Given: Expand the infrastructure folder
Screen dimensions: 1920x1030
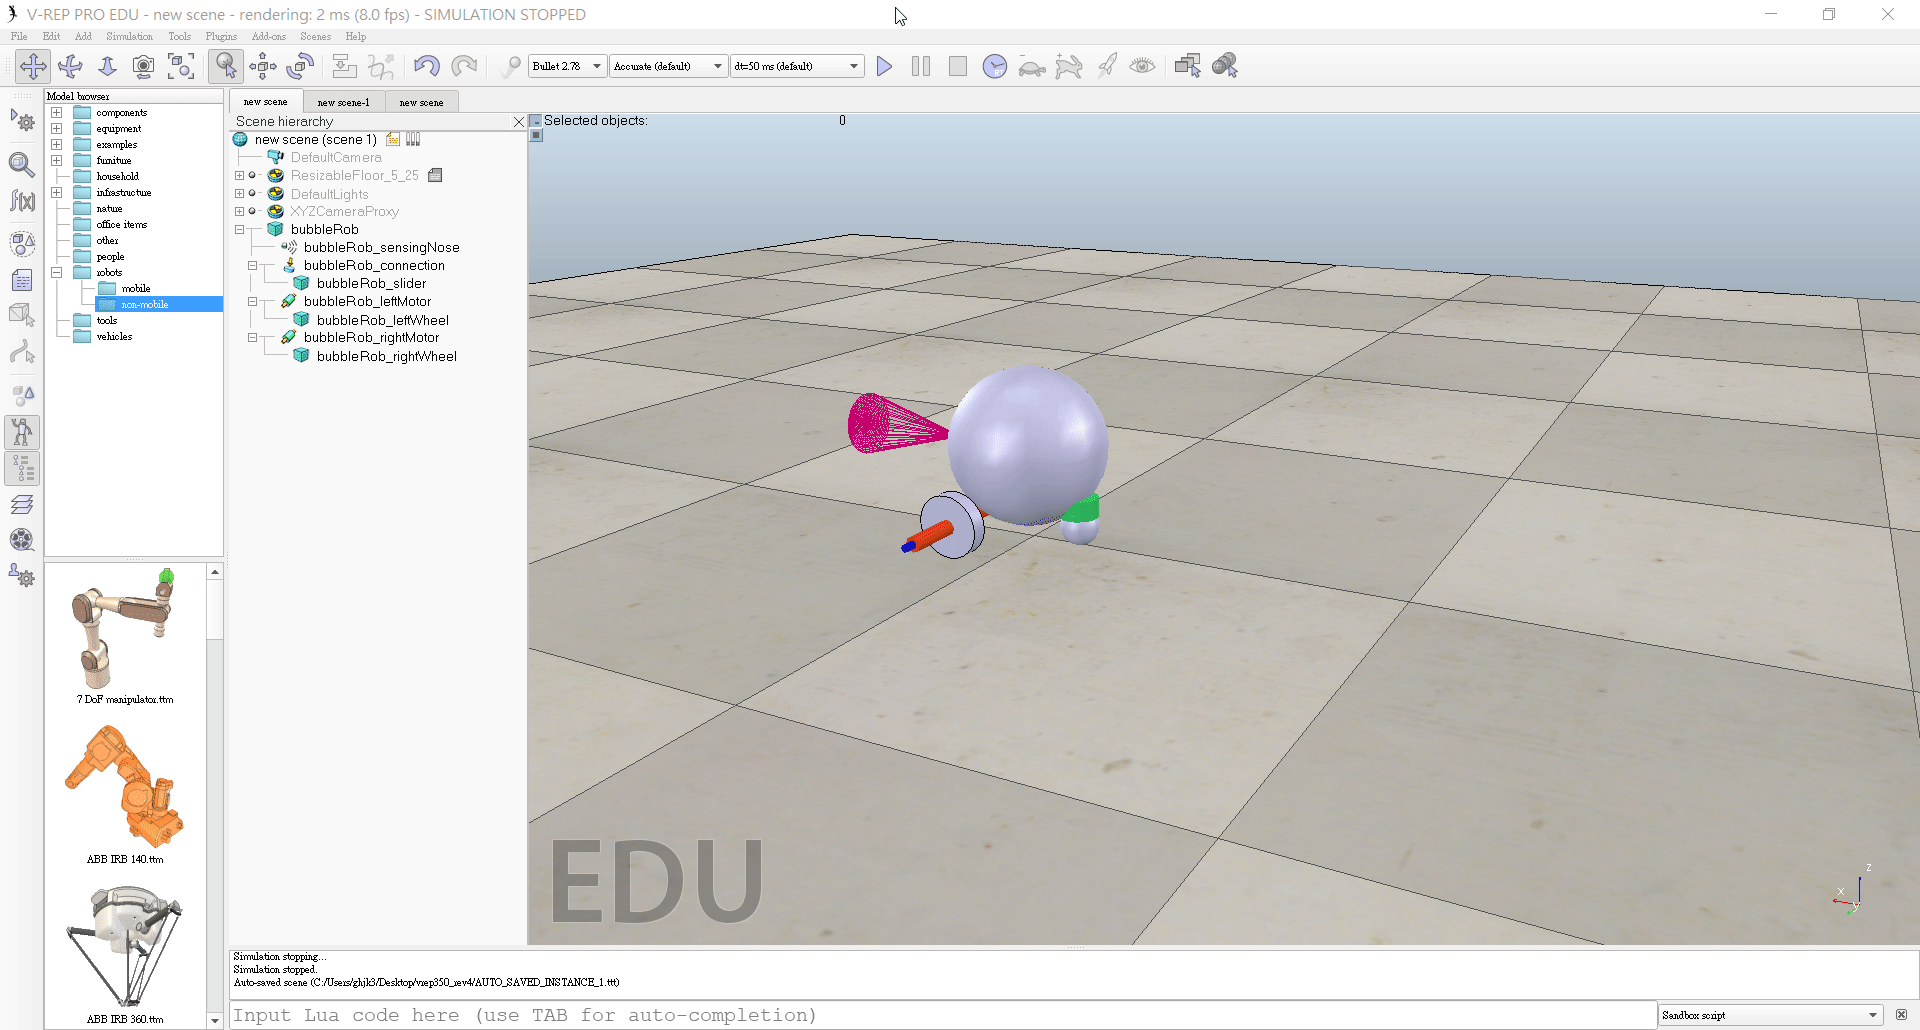Looking at the screenshot, I should click(x=57, y=193).
